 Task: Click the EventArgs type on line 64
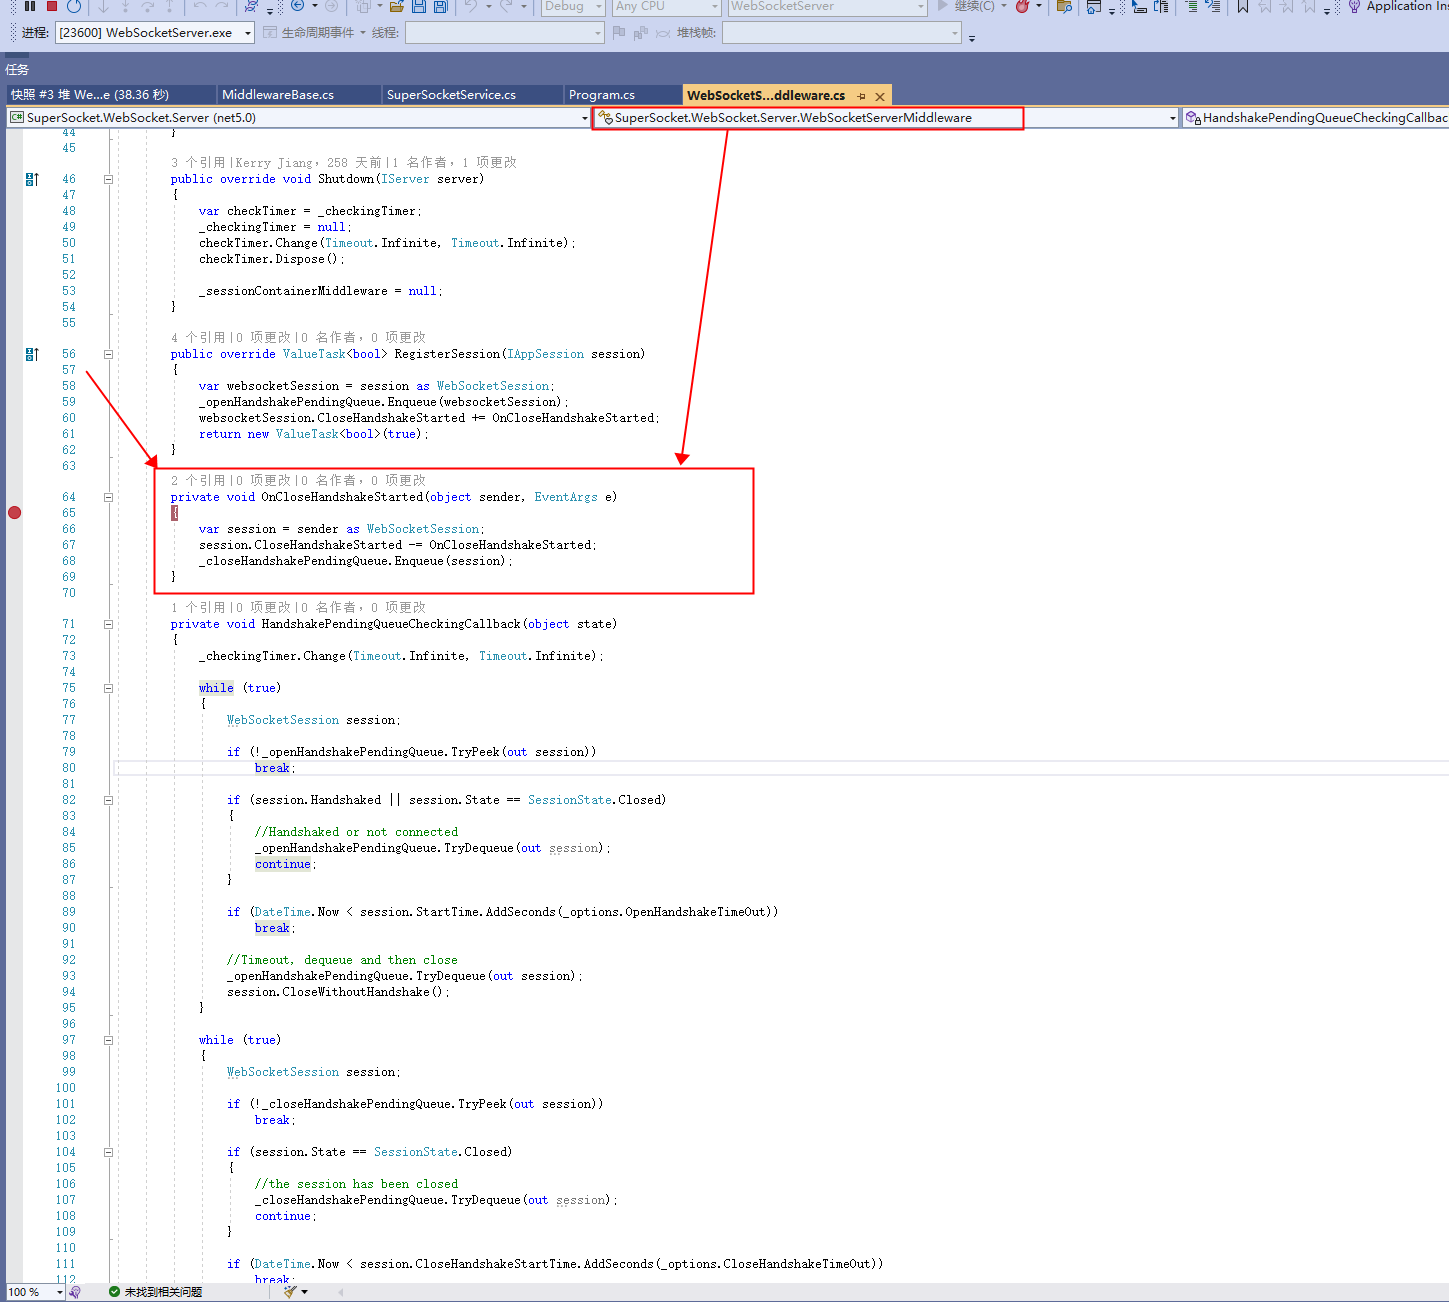coord(566,497)
